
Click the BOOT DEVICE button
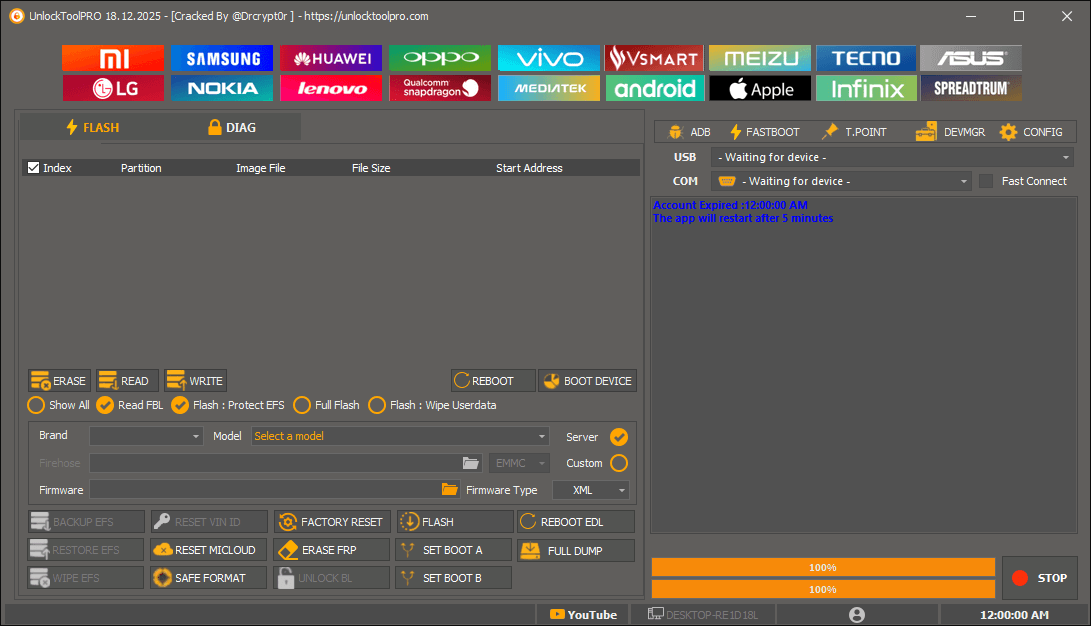tap(587, 381)
